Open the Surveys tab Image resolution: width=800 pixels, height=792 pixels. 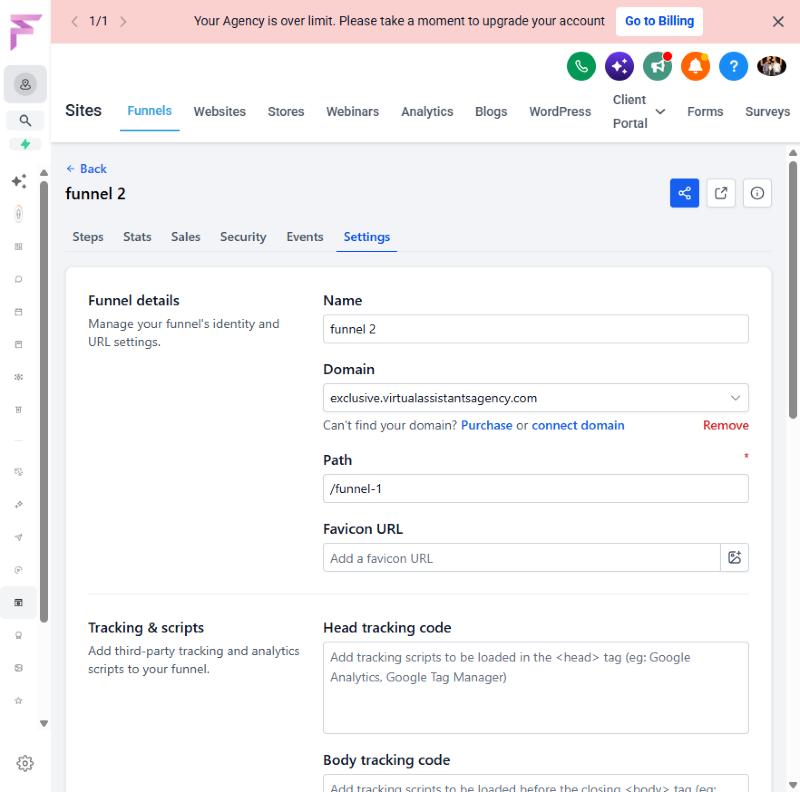click(767, 111)
